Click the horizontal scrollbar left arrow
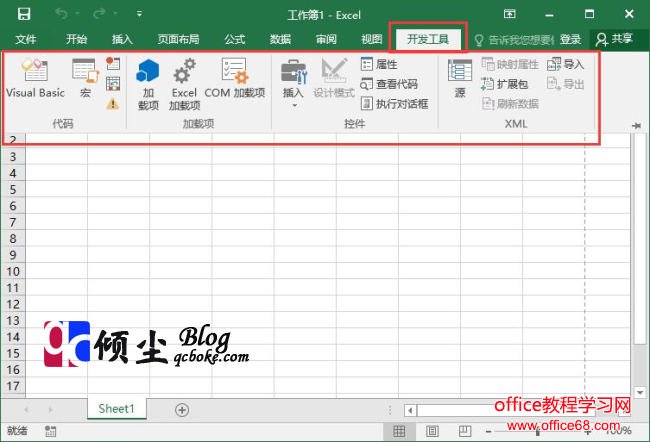The image size is (650, 442). tap(410, 410)
